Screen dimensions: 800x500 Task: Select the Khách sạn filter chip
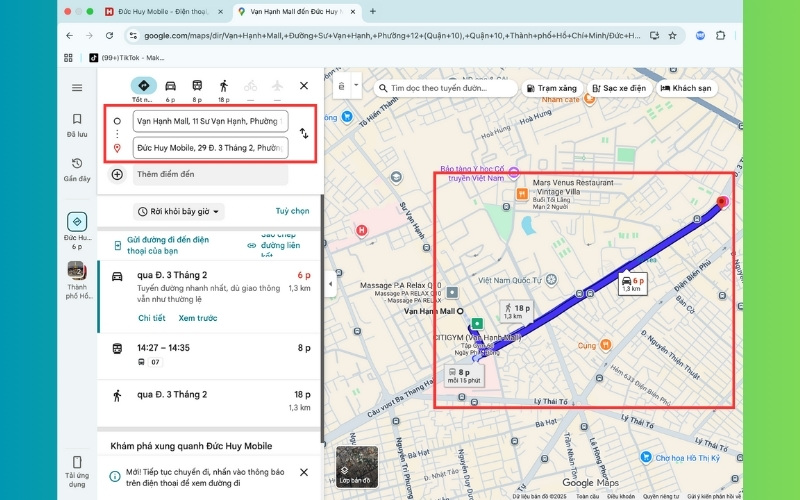click(x=686, y=88)
